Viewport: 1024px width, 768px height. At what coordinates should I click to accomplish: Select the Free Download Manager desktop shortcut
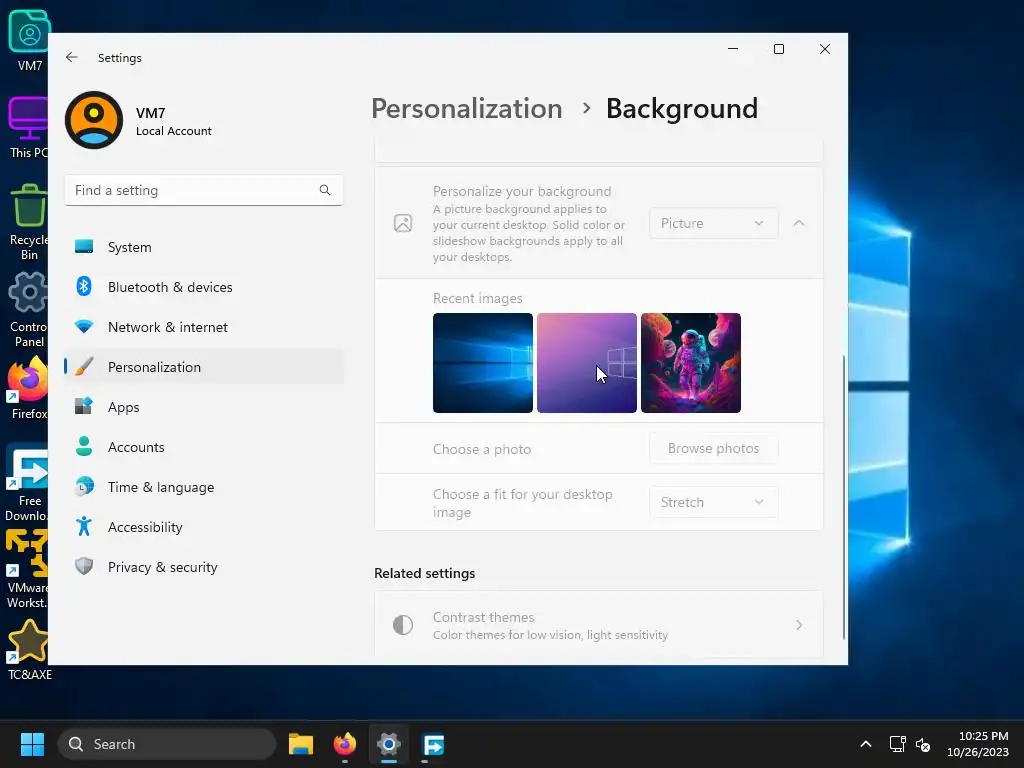point(27,482)
